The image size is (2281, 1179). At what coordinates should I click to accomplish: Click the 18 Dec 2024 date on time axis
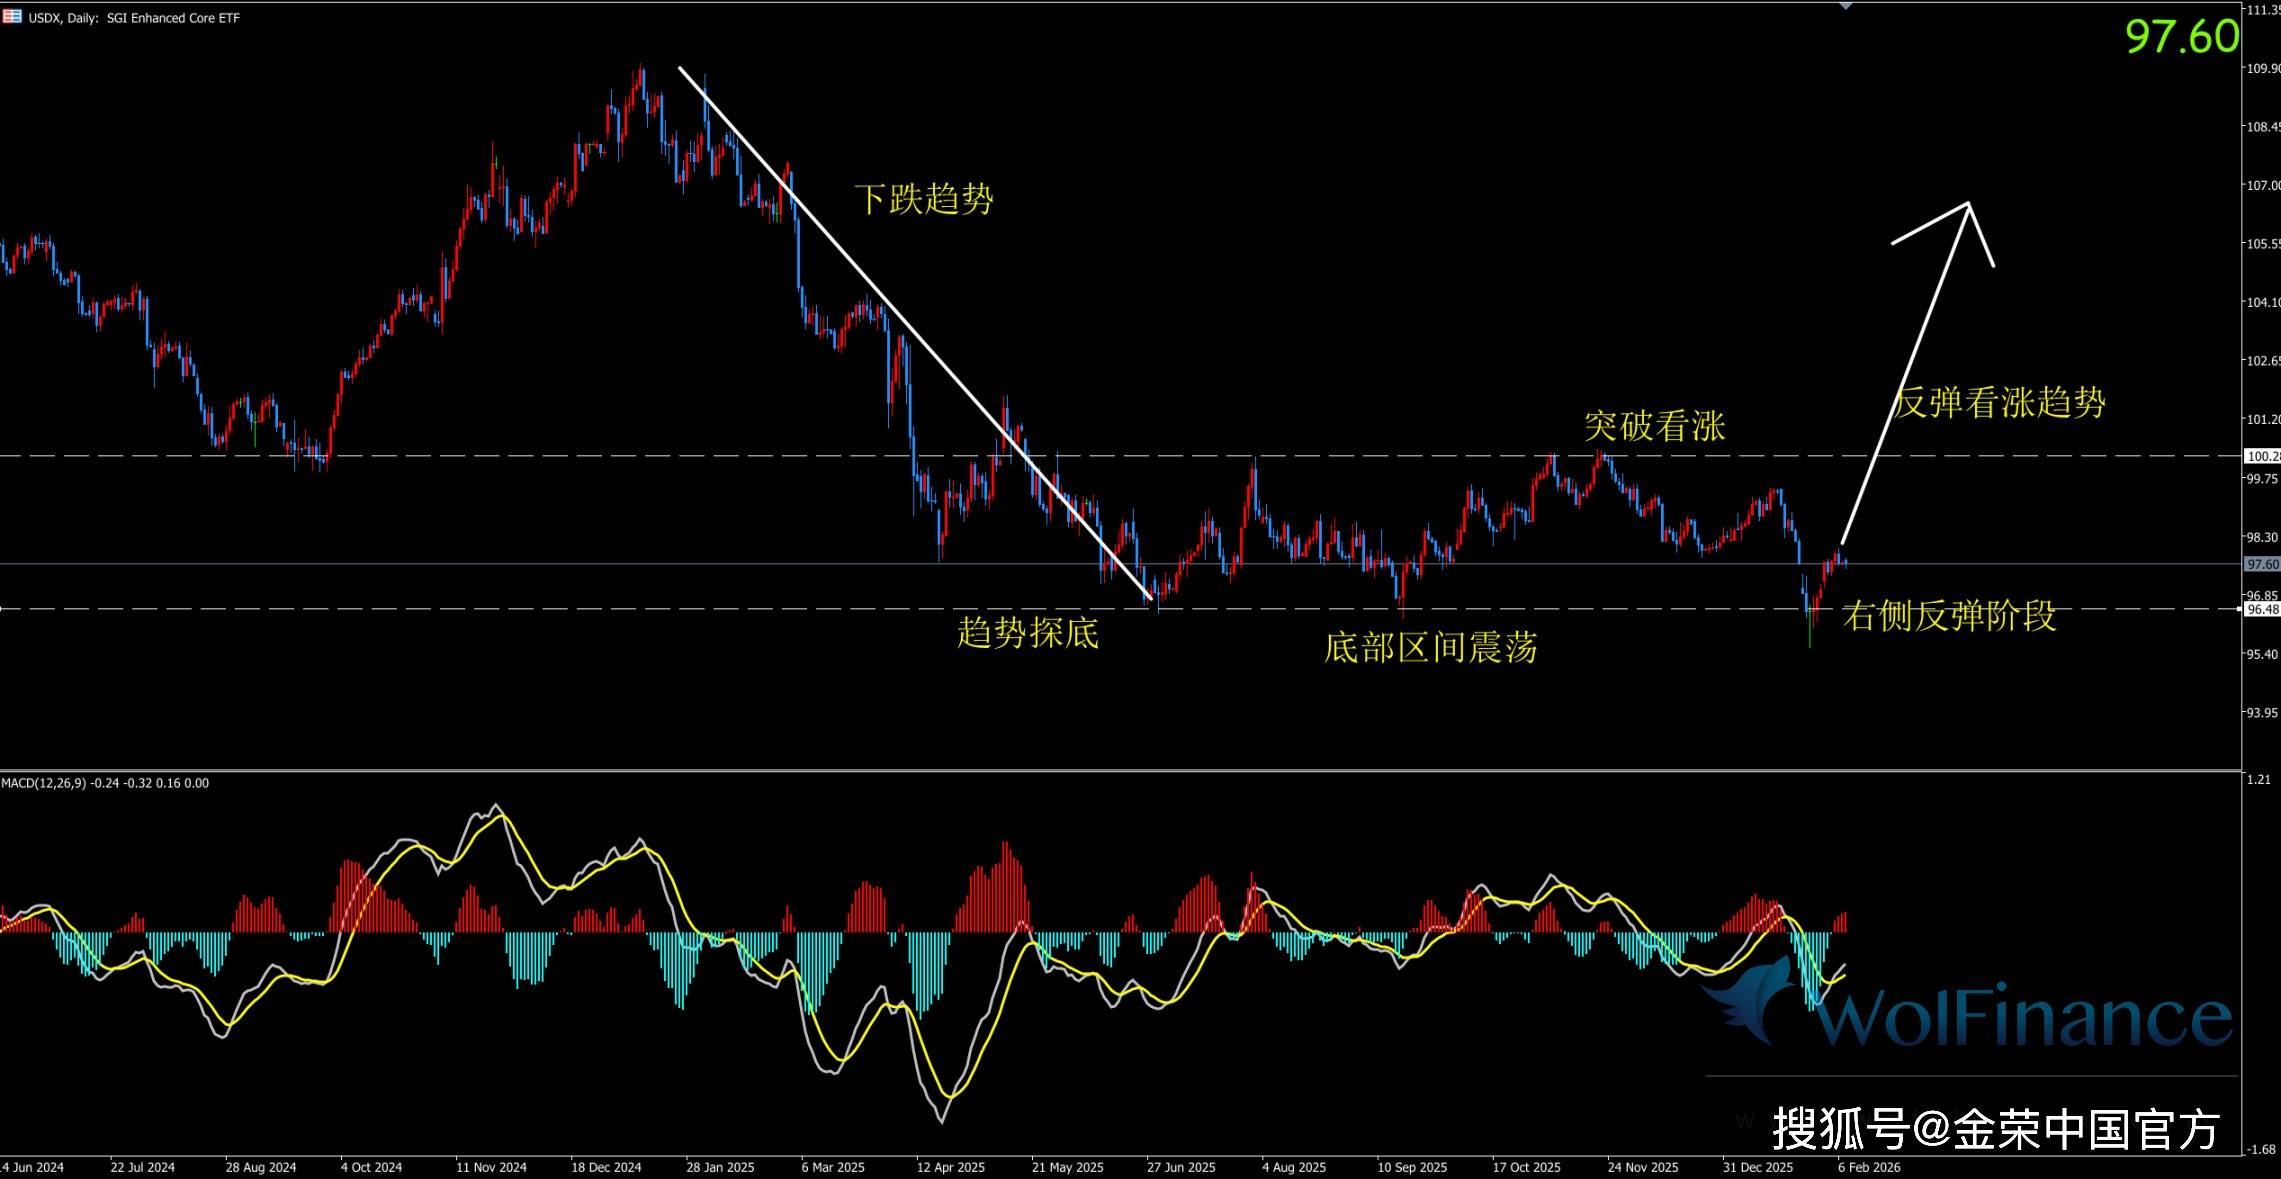(x=605, y=1167)
